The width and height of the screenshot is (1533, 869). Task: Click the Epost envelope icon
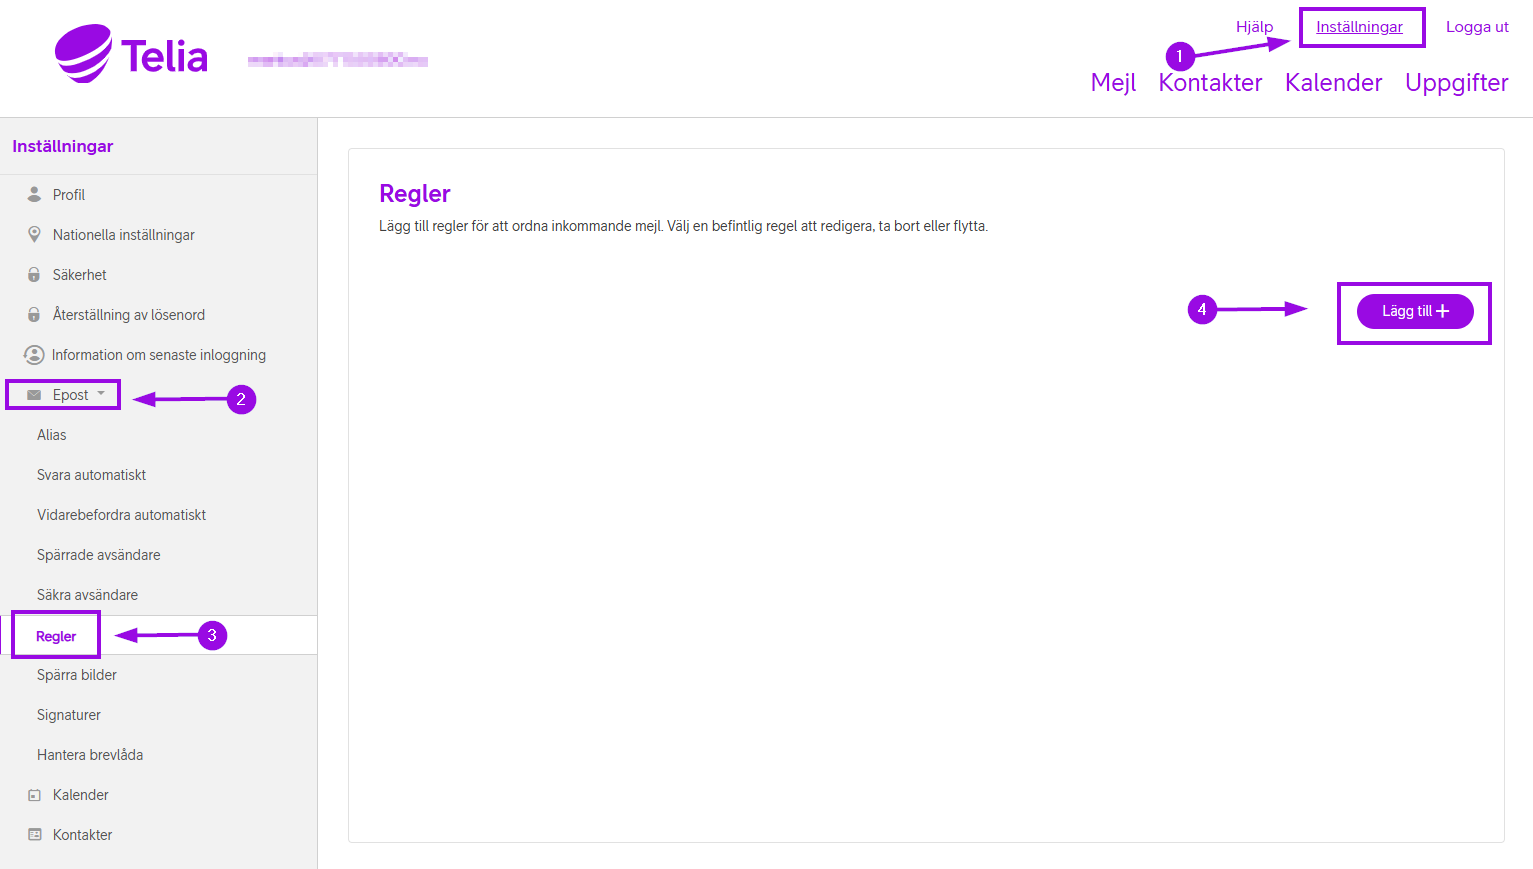(x=34, y=395)
